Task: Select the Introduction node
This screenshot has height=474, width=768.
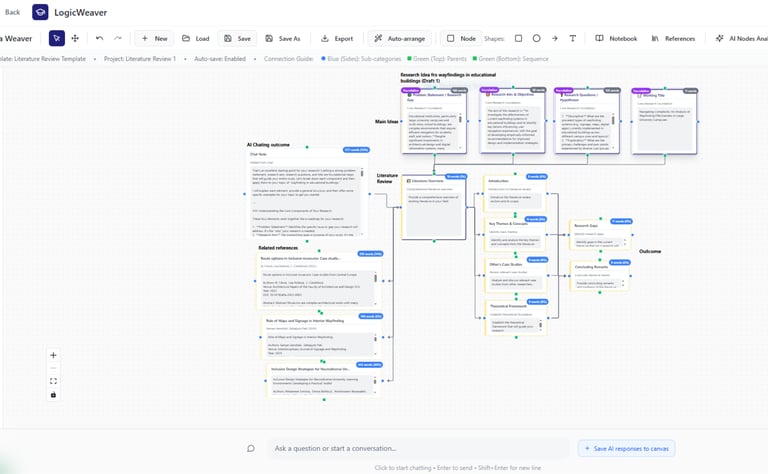Action: pyautogui.click(x=515, y=193)
